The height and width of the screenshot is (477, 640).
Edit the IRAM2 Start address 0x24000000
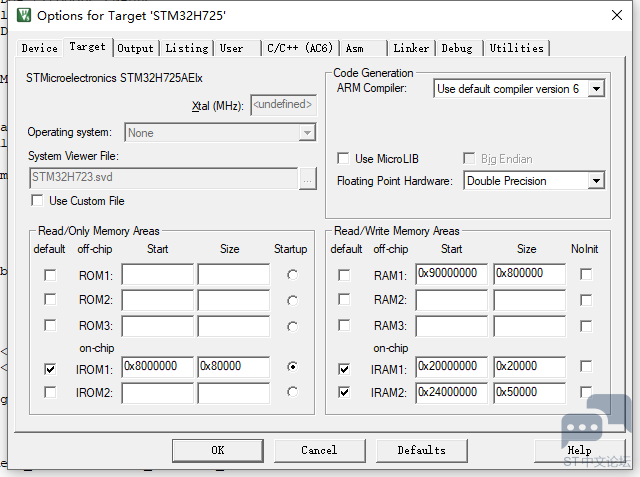(x=451, y=393)
